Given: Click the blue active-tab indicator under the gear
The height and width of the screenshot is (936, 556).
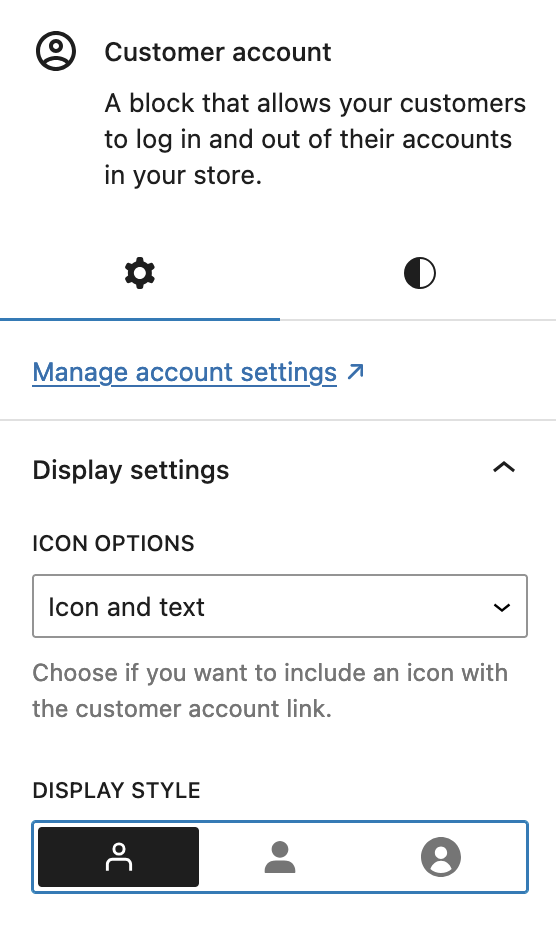Looking at the screenshot, I should pos(140,319).
